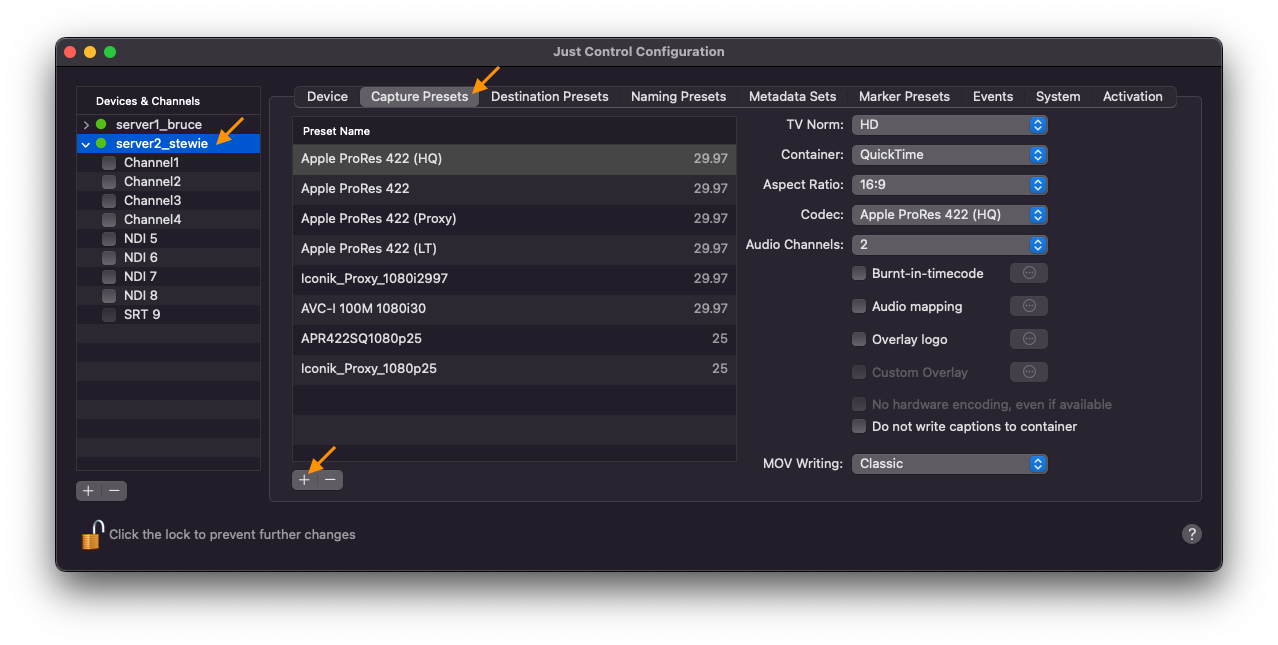The image size is (1278, 645).
Task: Tick the Channel1 checkbox
Action: click(x=109, y=163)
